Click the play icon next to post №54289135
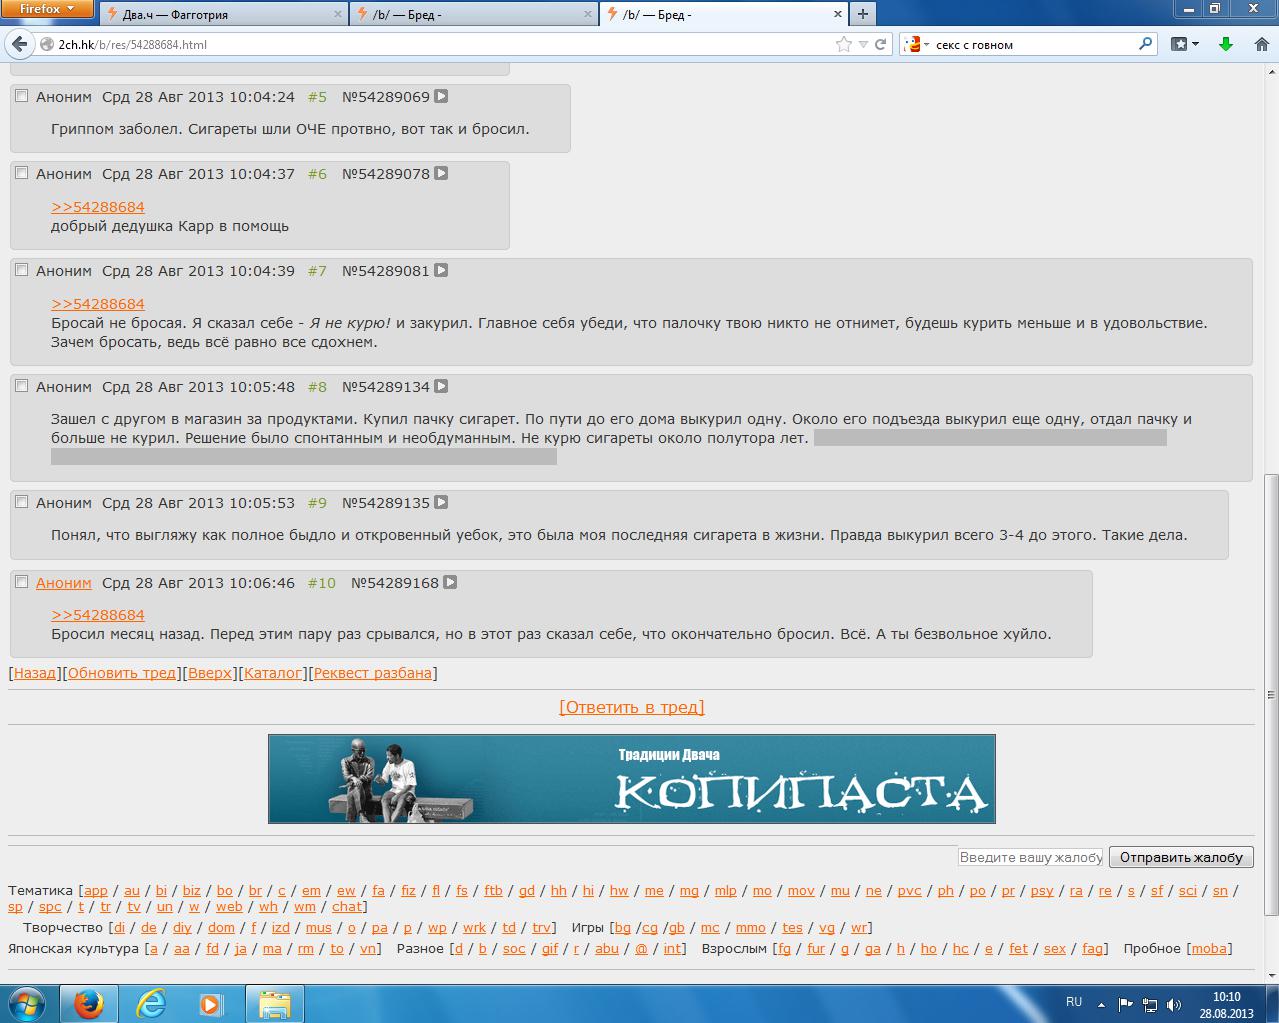The width and height of the screenshot is (1279, 1023). click(x=441, y=503)
